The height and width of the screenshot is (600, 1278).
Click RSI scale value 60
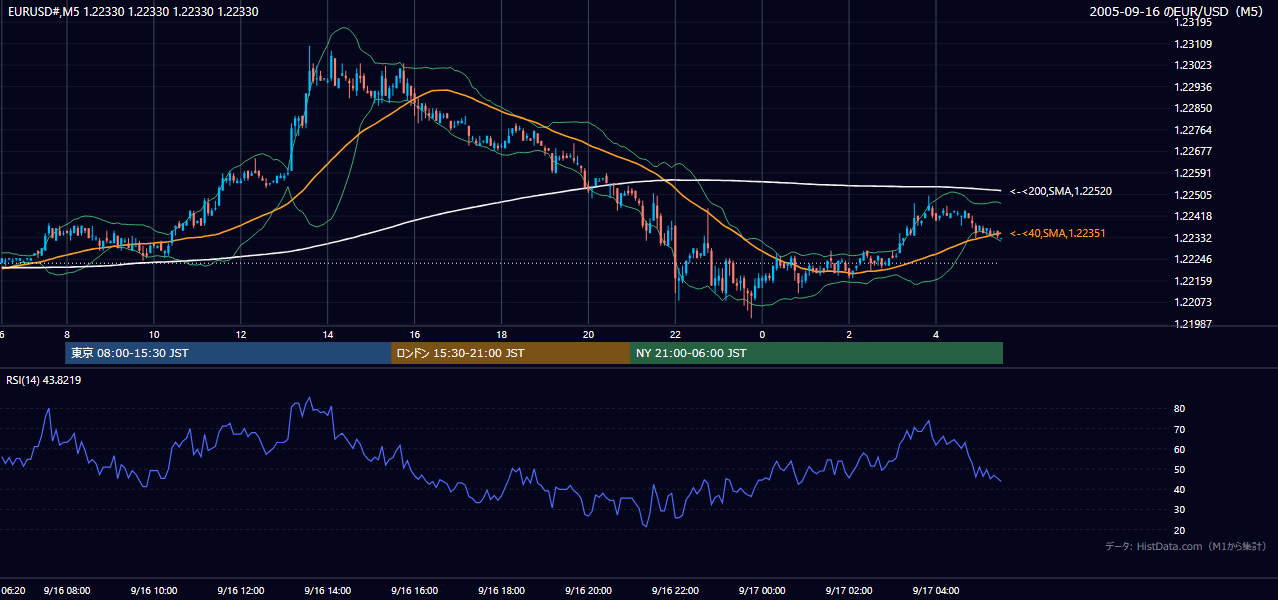point(1180,449)
